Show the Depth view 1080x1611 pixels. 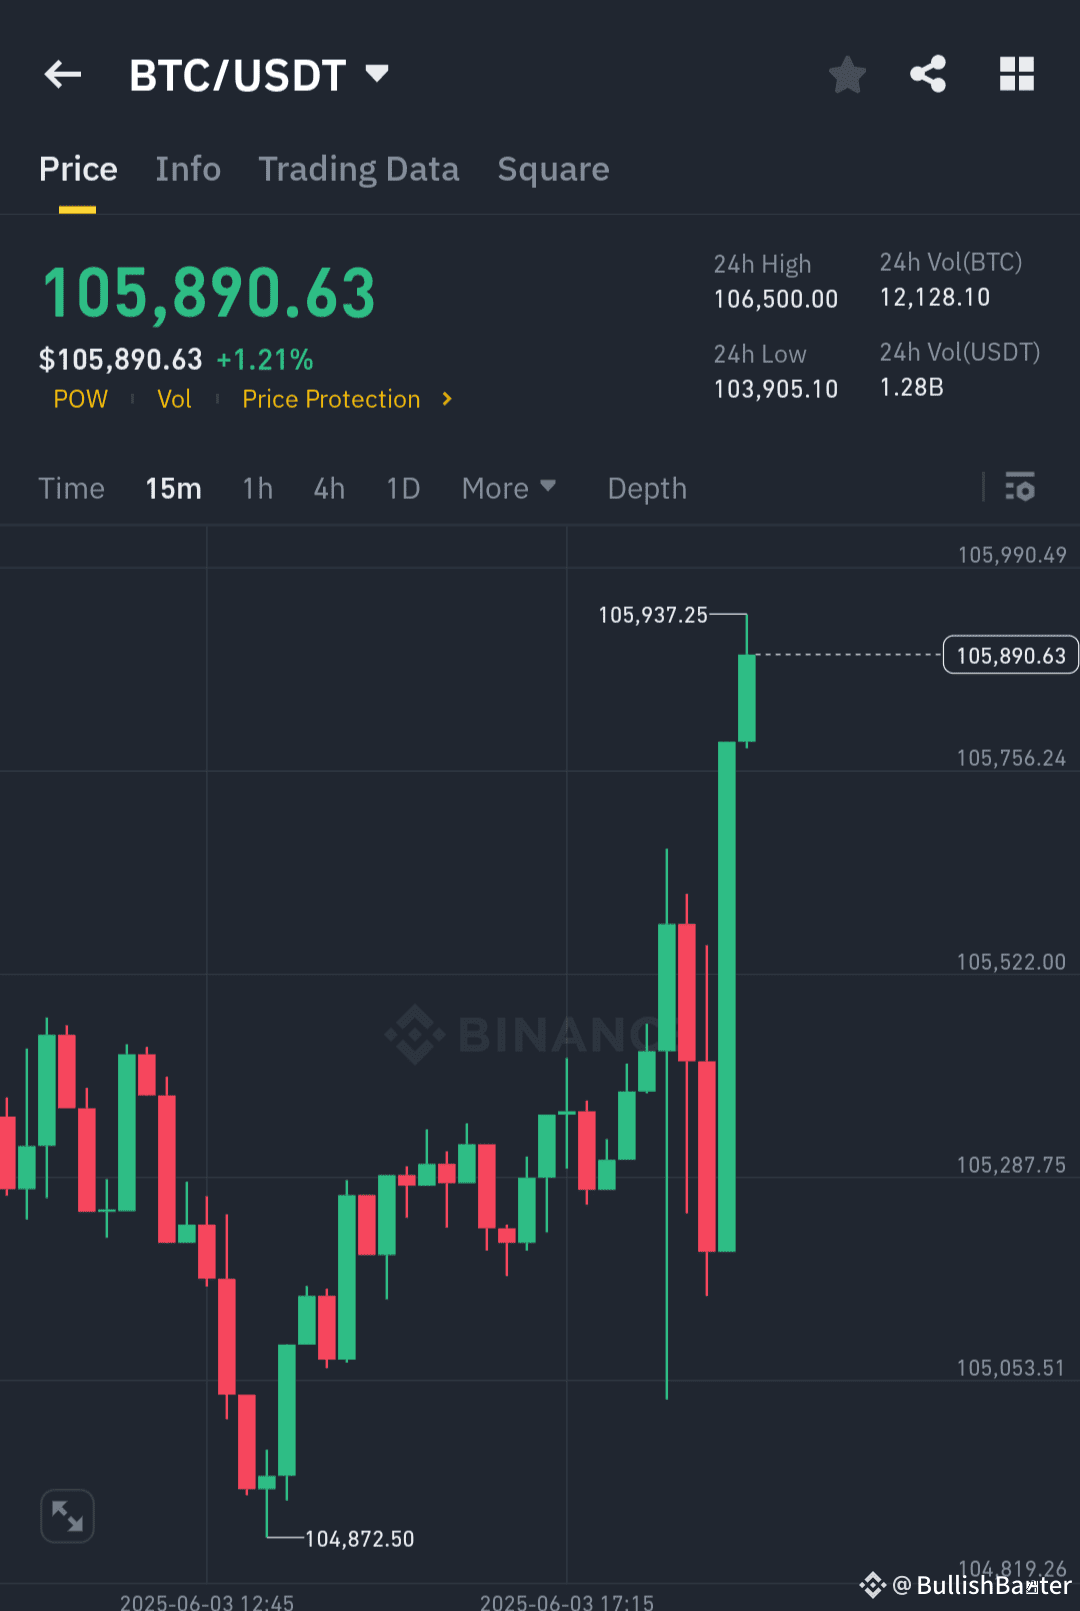(646, 488)
